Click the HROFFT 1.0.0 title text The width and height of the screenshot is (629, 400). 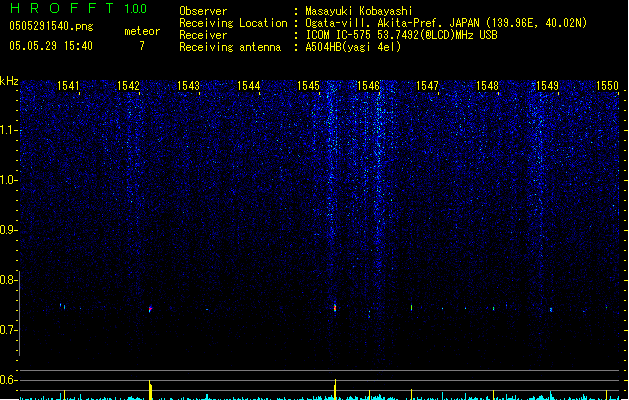(x=79, y=8)
